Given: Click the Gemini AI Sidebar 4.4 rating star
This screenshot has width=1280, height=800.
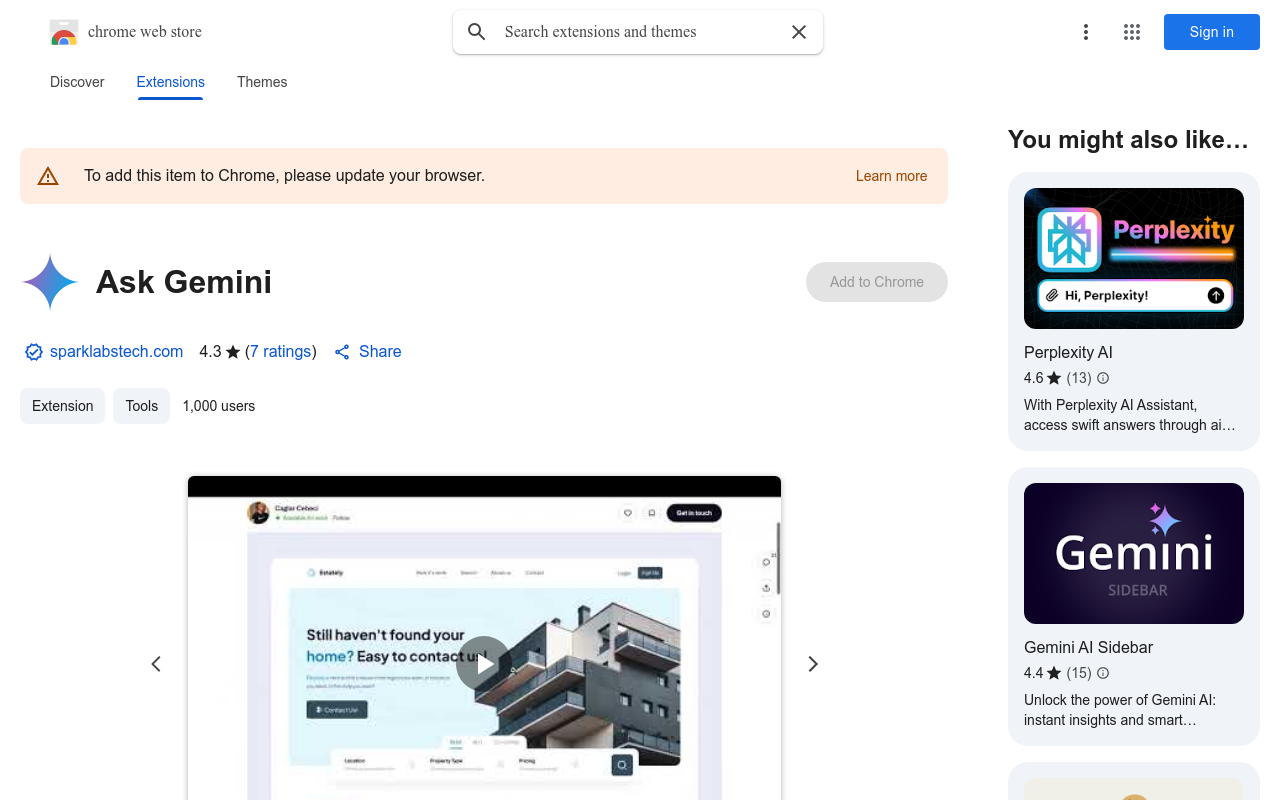Looking at the screenshot, I should [1054, 673].
